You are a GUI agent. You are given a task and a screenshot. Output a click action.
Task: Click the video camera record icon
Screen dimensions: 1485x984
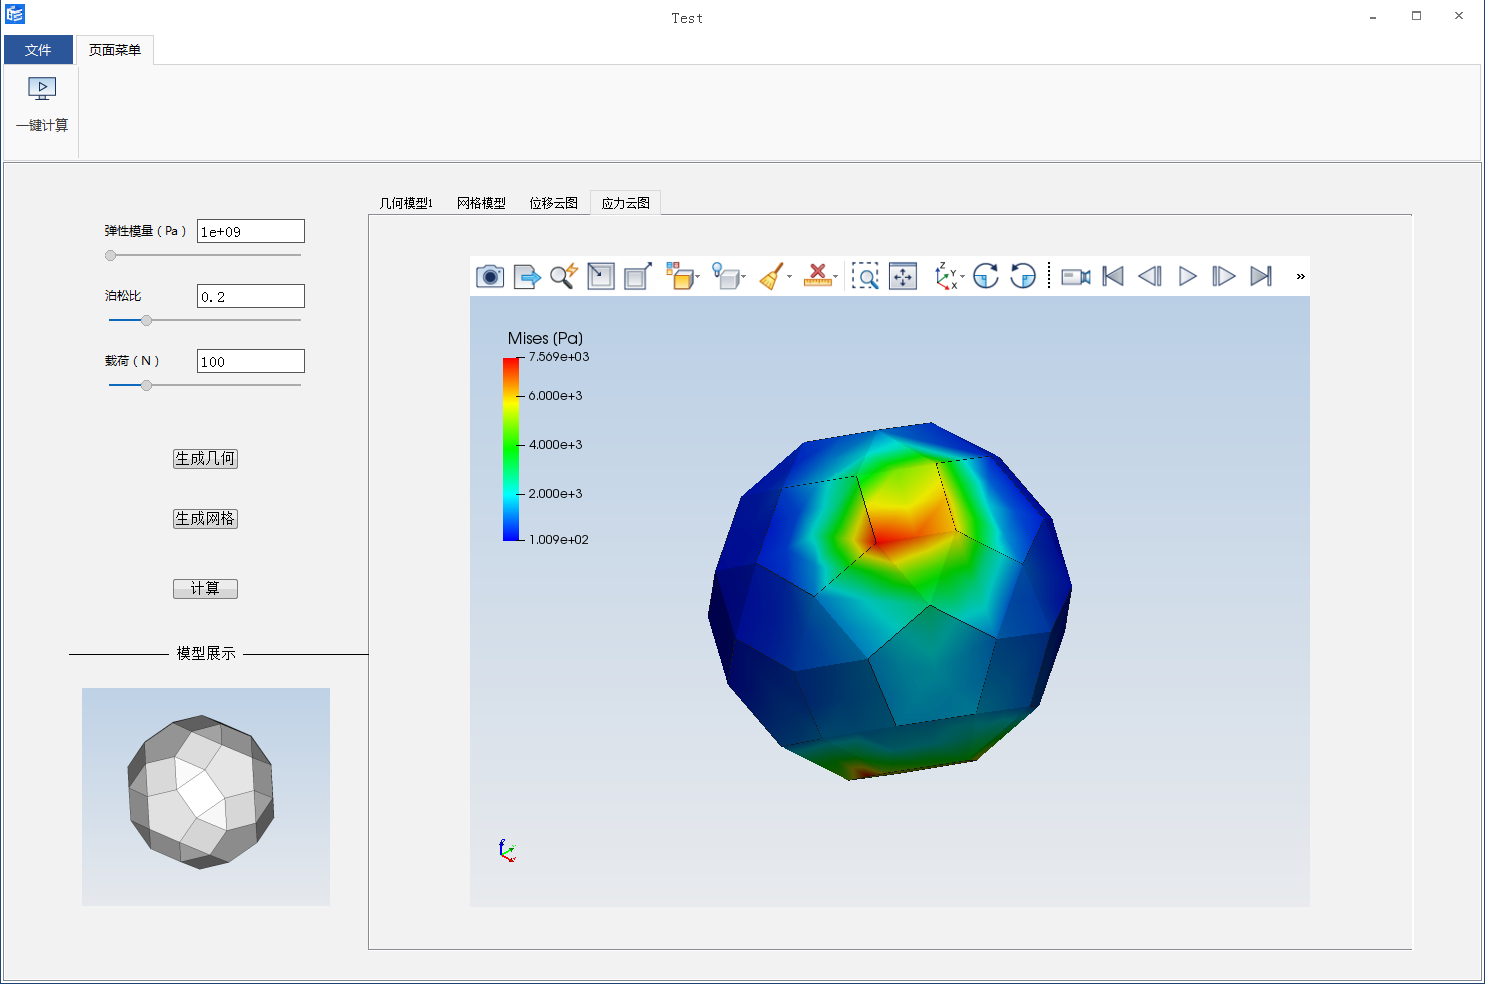(1076, 276)
